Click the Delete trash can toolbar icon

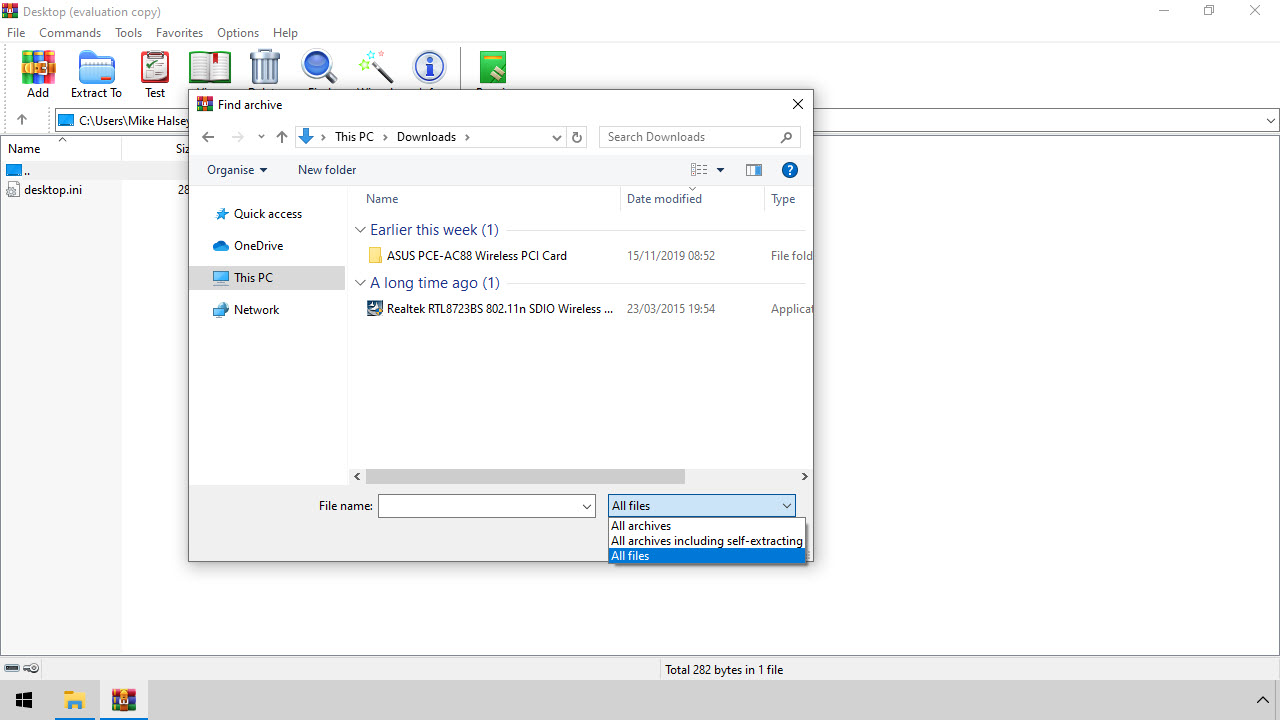[265, 69]
